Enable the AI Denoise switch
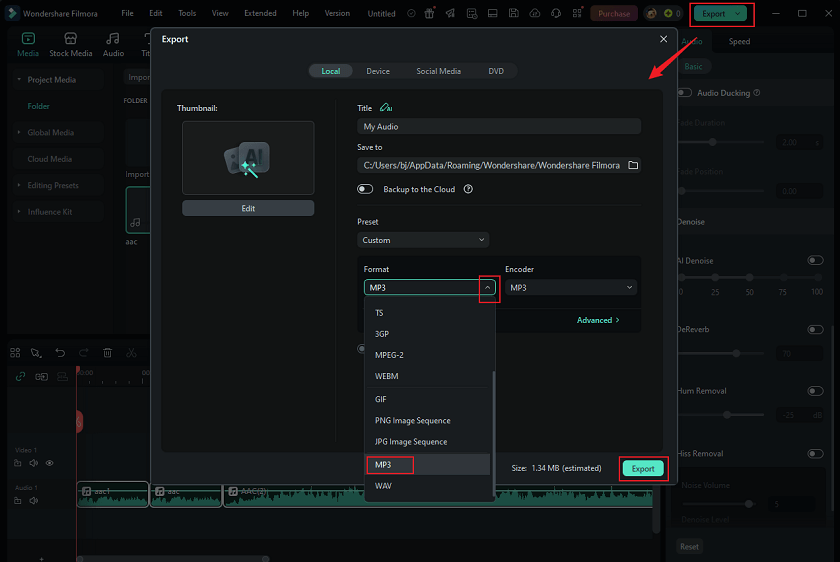The height and width of the screenshot is (562, 840). click(x=815, y=260)
